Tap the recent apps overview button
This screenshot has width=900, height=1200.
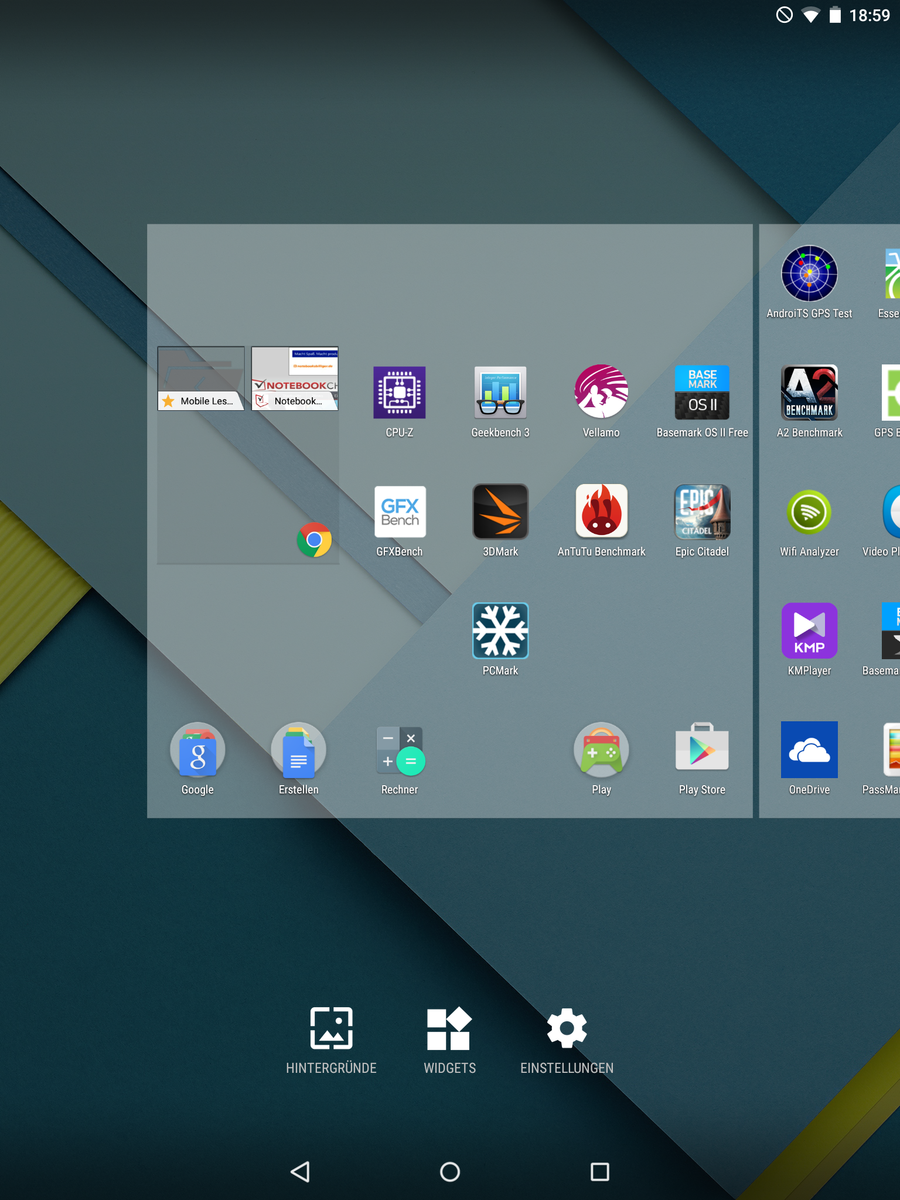600,1171
